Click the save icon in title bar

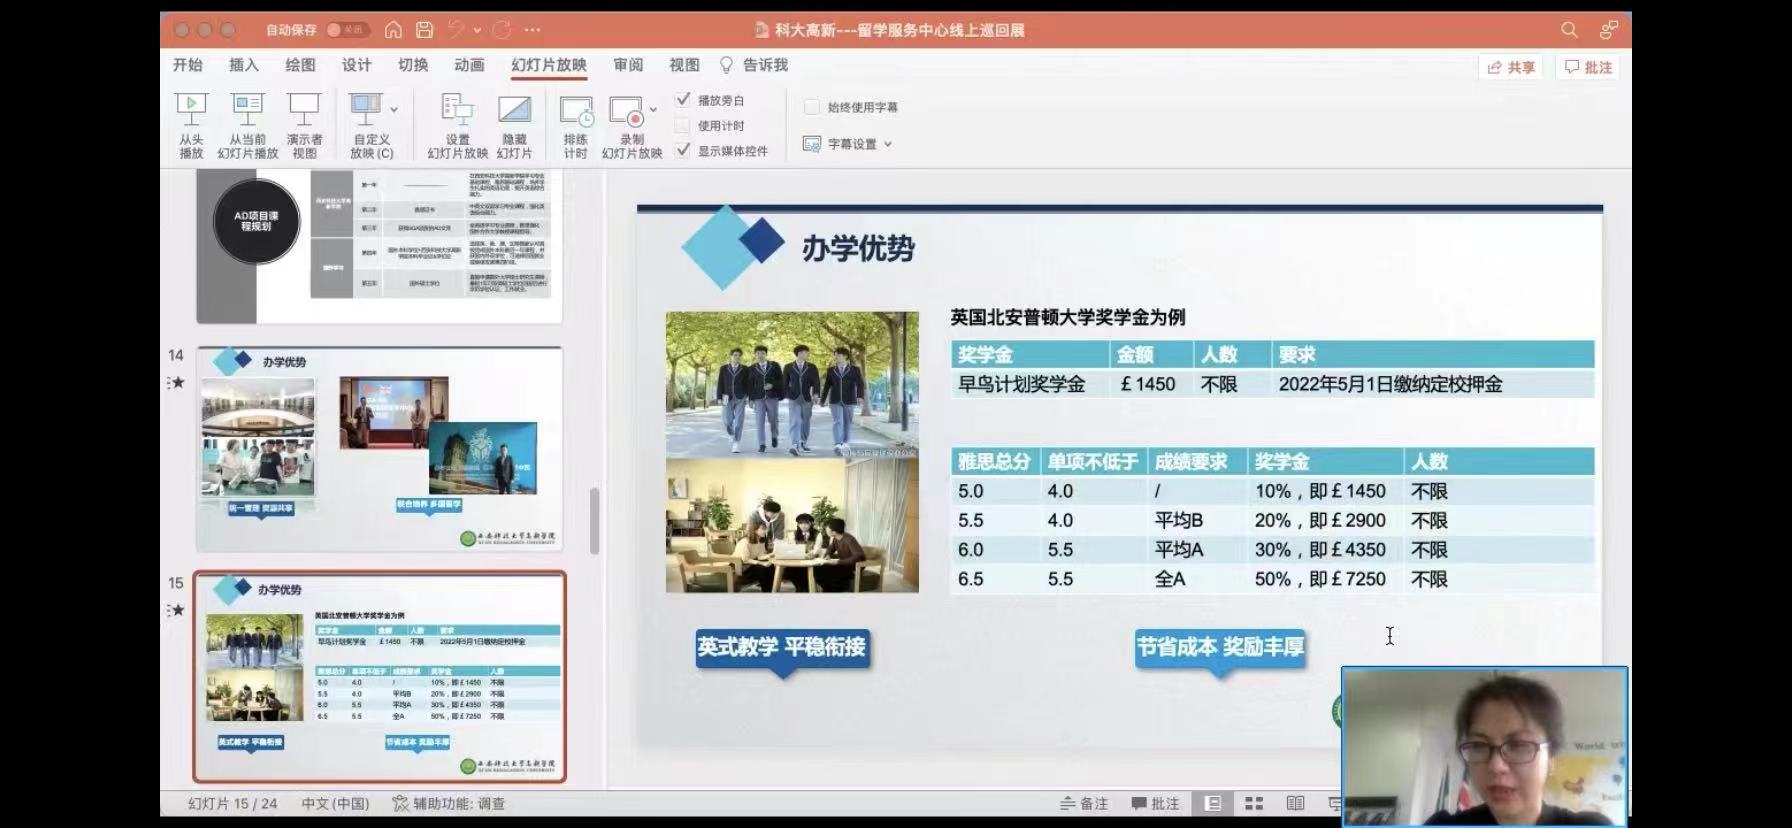424,30
